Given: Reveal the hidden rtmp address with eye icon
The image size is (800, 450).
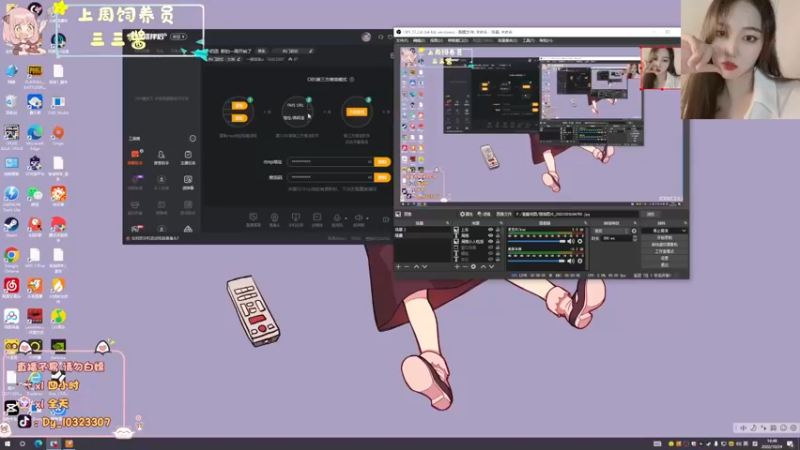Looking at the screenshot, I should click(x=370, y=162).
